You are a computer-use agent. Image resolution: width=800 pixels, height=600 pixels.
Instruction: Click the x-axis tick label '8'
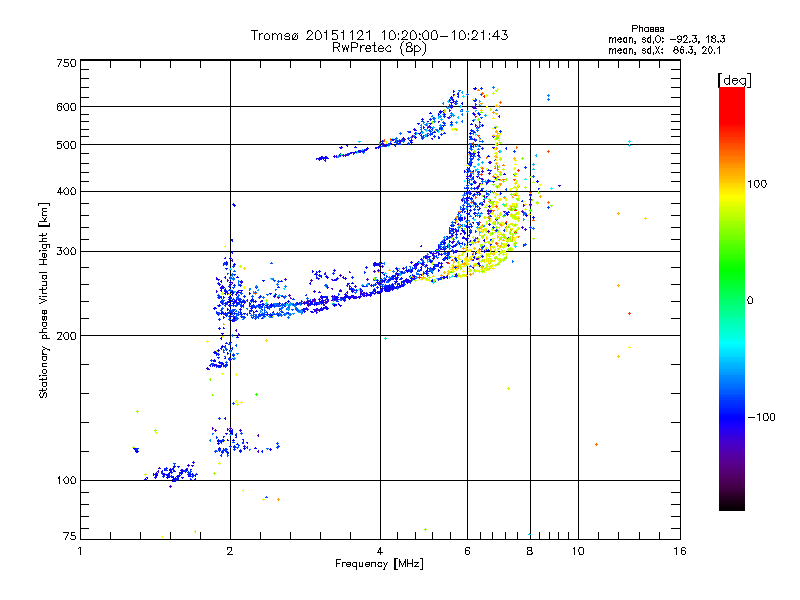530,551
